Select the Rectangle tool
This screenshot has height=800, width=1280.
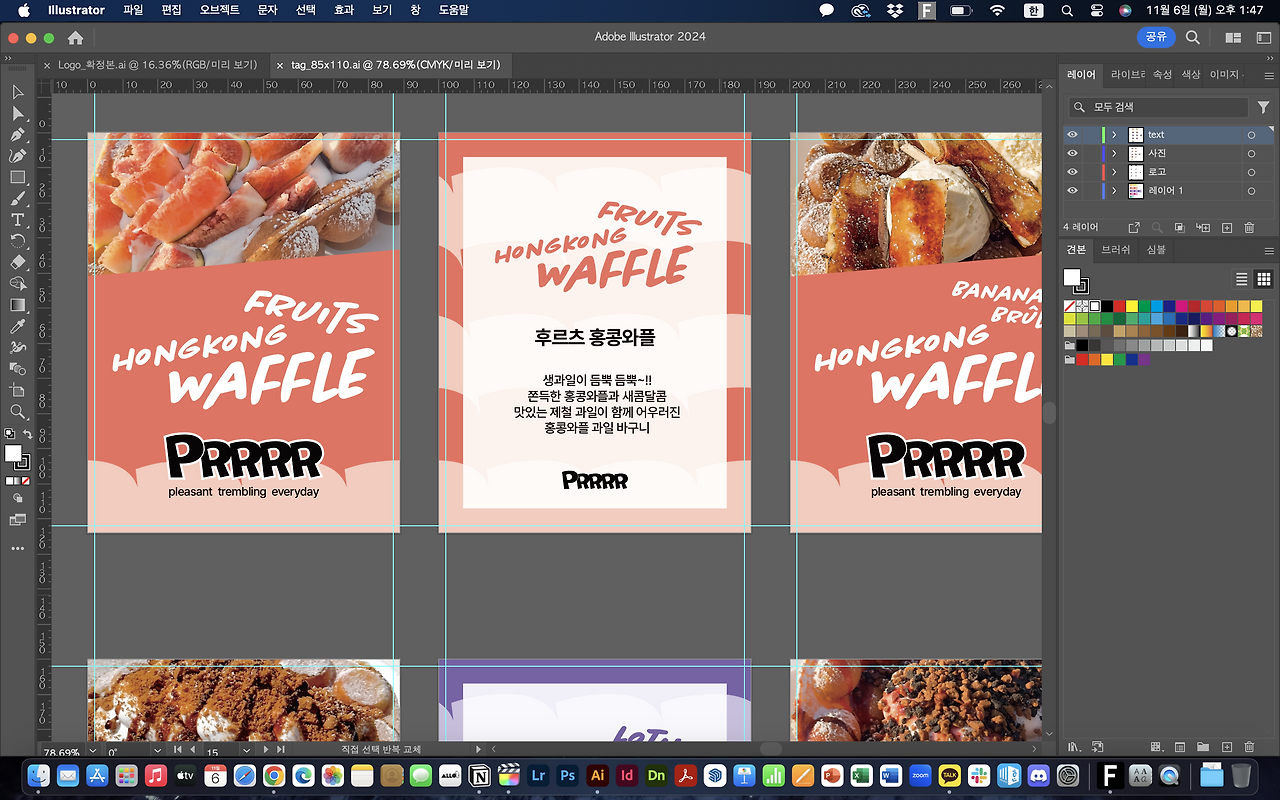pyautogui.click(x=18, y=177)
